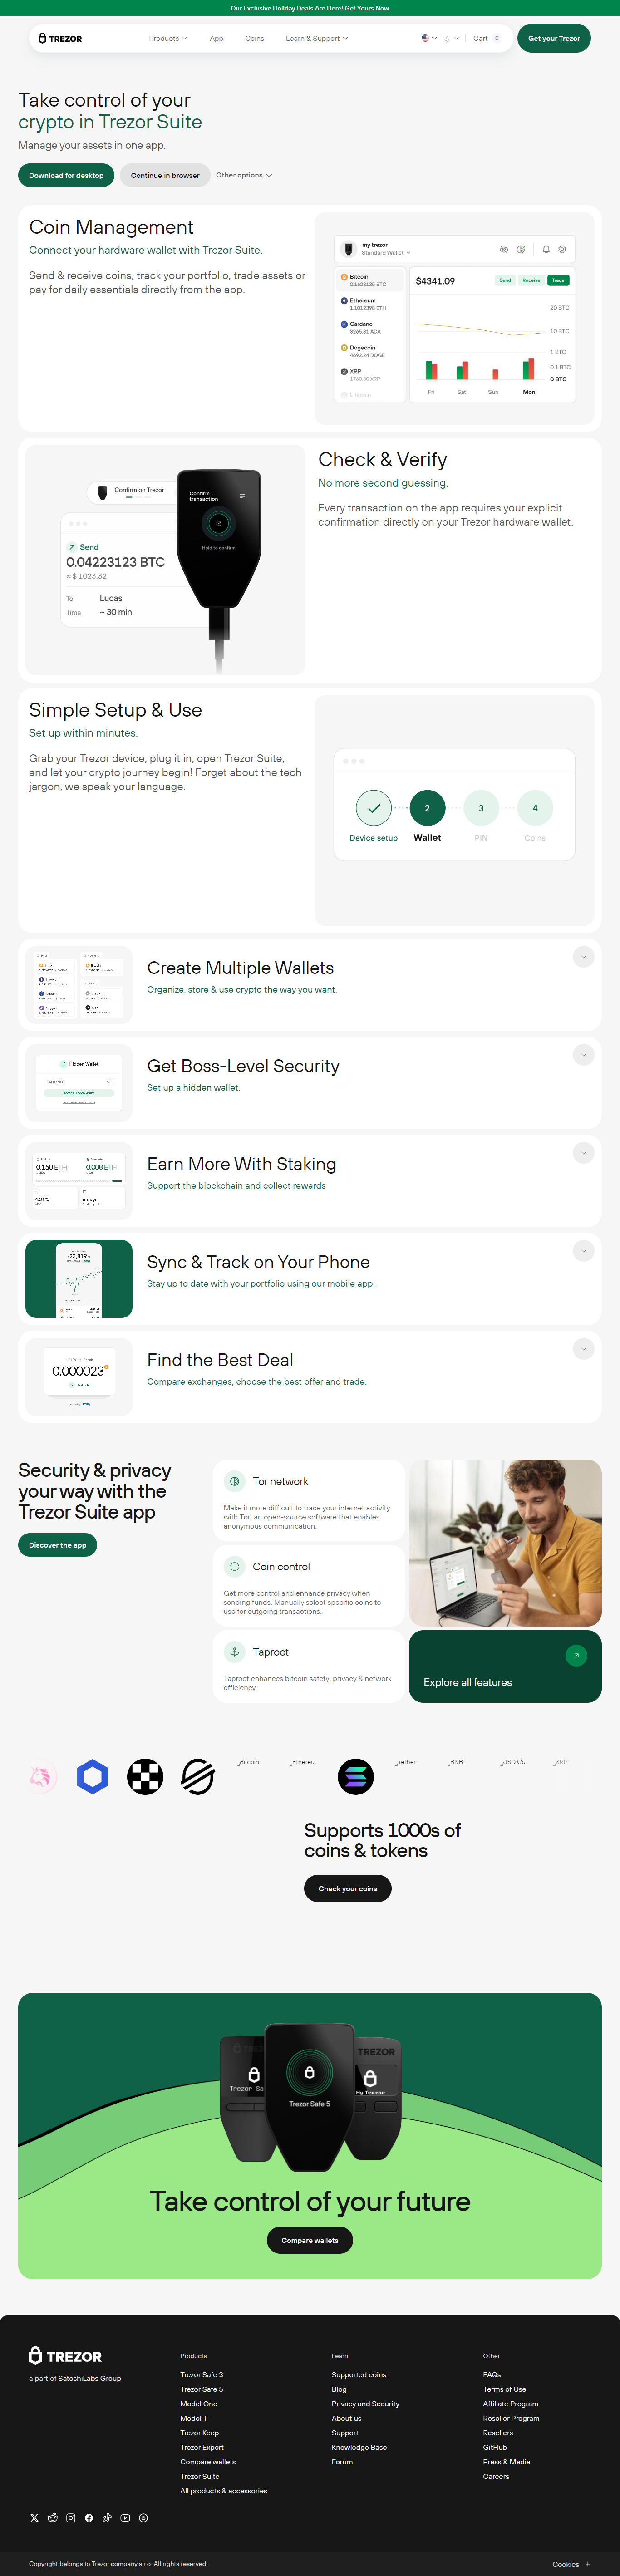The width and height of the screenshot is (620, 2576).
Task: Open the country flag selector dropdown
Action: 429,38
